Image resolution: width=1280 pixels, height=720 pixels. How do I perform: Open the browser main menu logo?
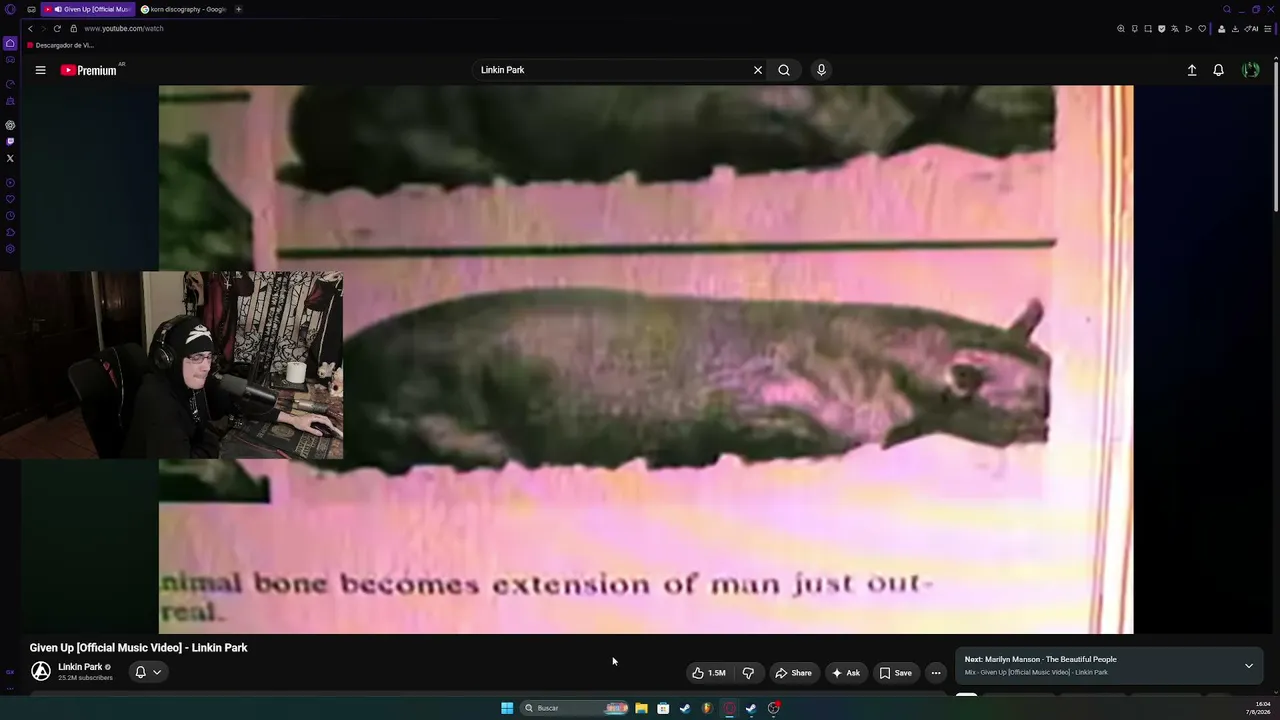(10, 9)
